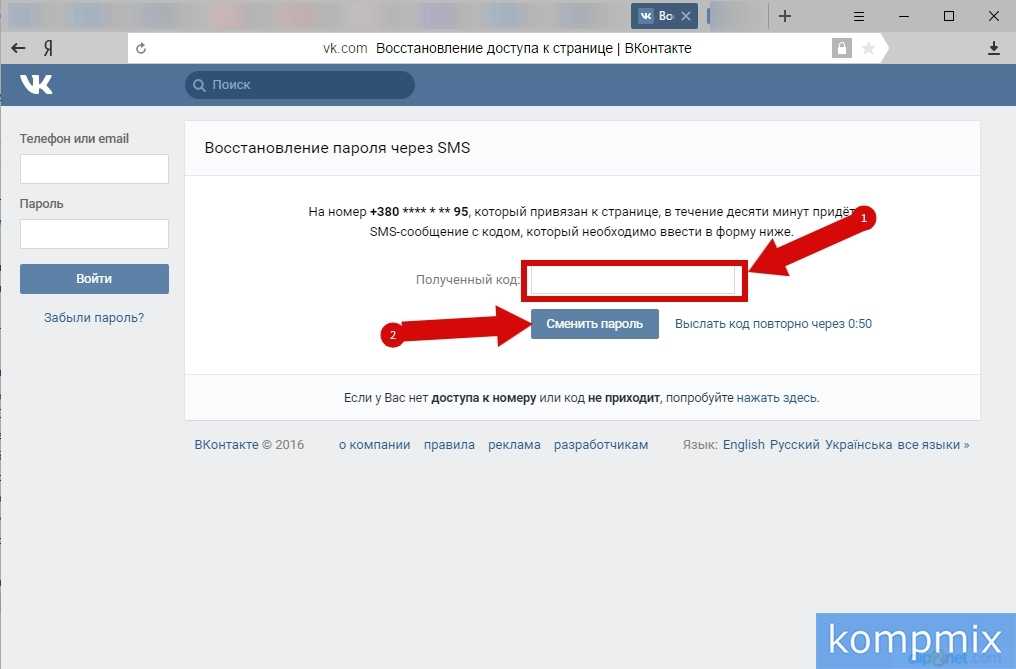
Task: Switch language to Русский
Action: (x=794, y=445)
